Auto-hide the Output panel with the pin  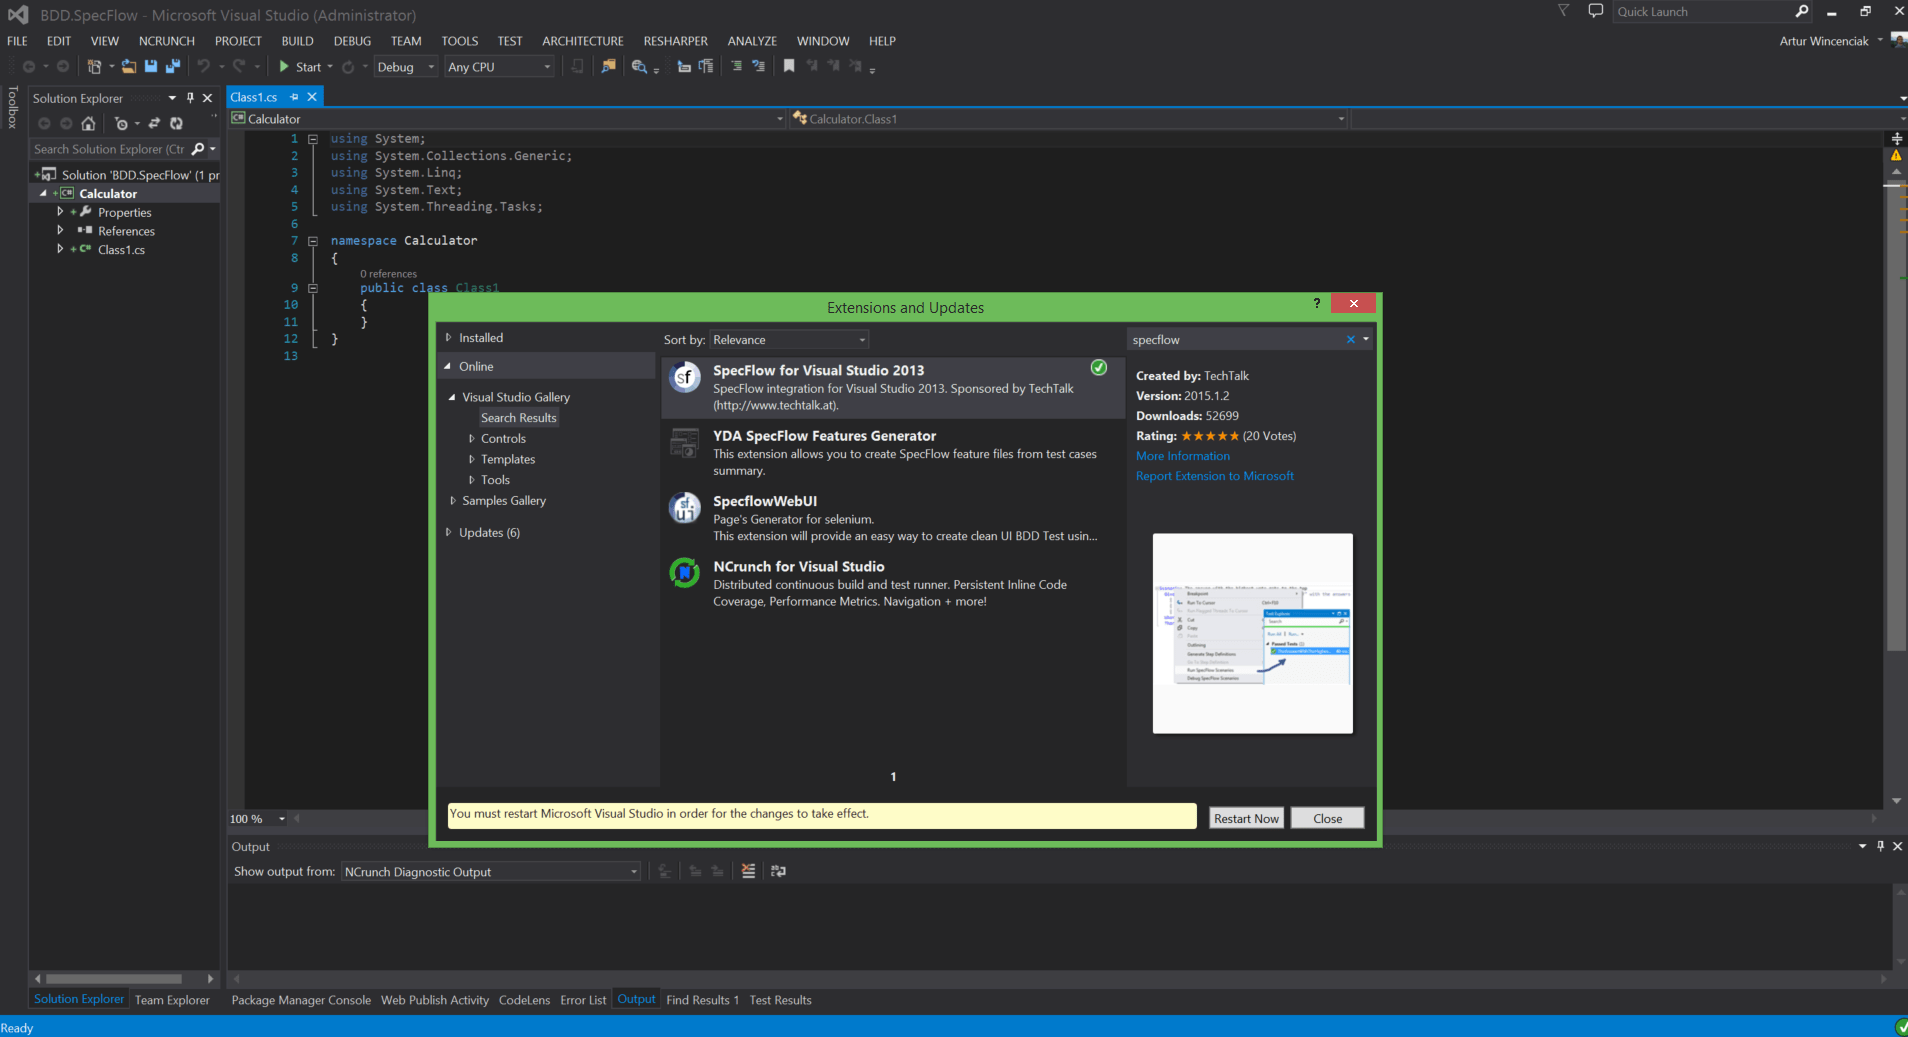[1880, 846]
